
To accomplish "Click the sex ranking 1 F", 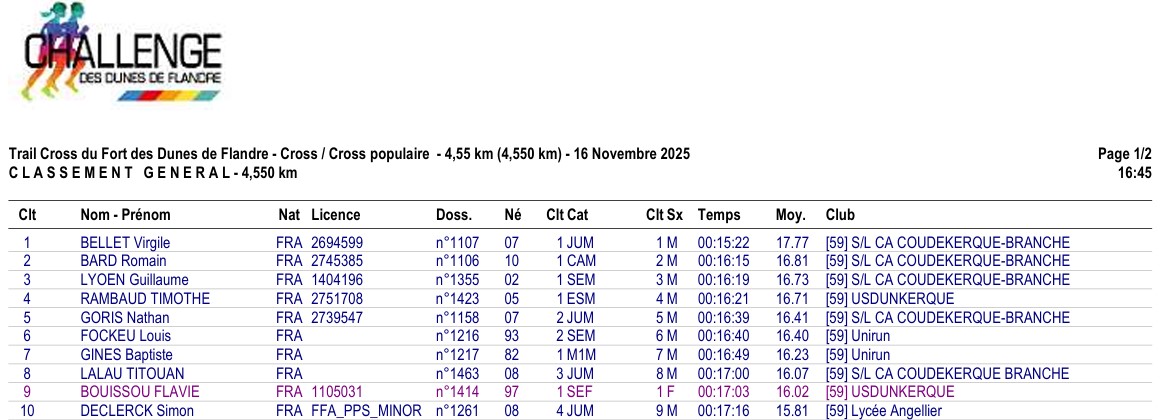I will pos(666,392).
